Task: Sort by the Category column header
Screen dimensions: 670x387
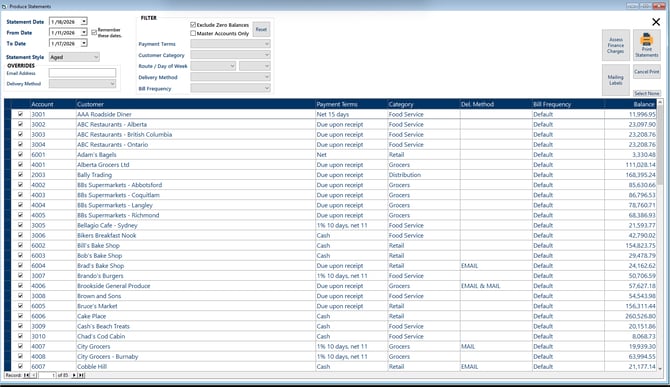Action: click(423, 104)
